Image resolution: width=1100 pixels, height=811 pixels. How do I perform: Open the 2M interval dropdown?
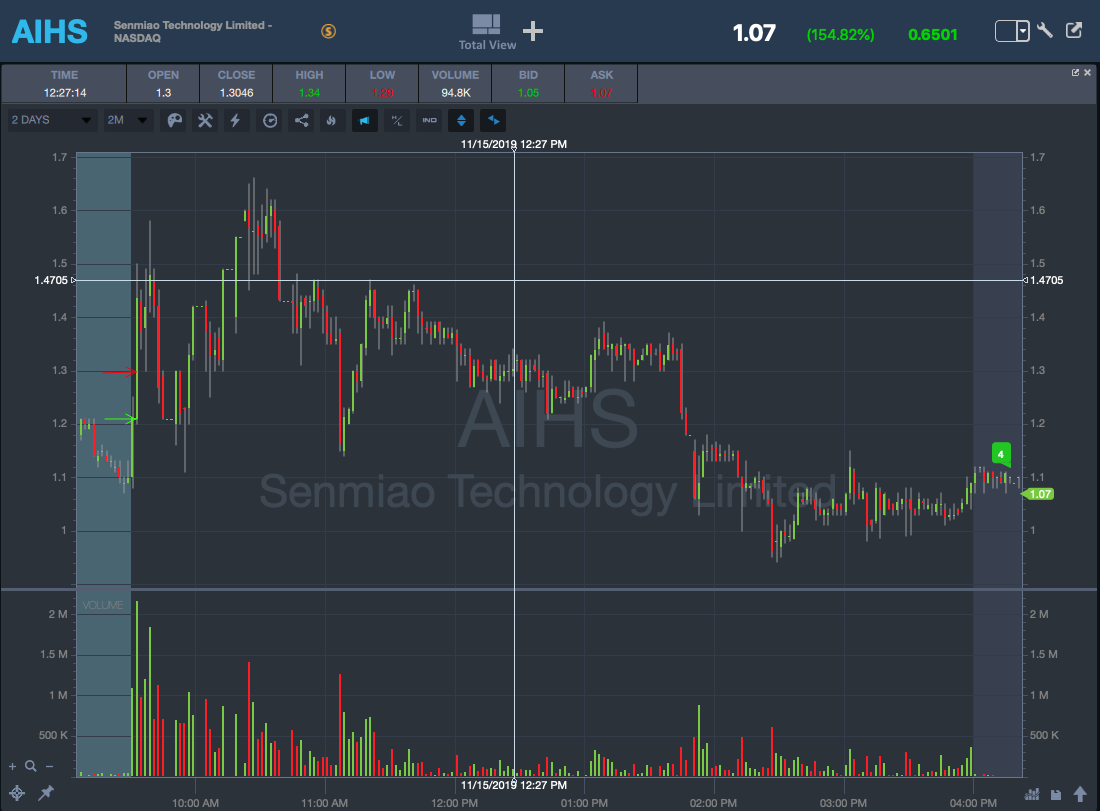tap(128, 121)
